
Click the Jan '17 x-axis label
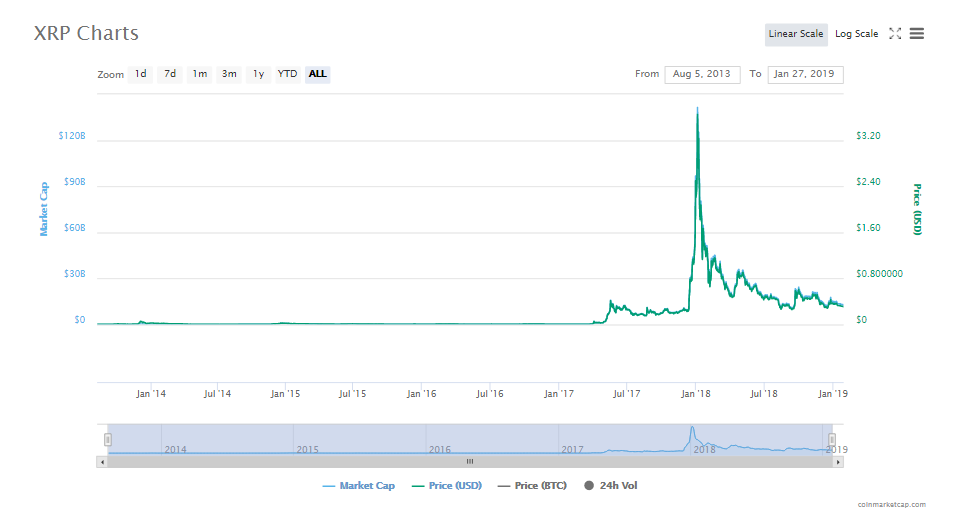point(558,393)
